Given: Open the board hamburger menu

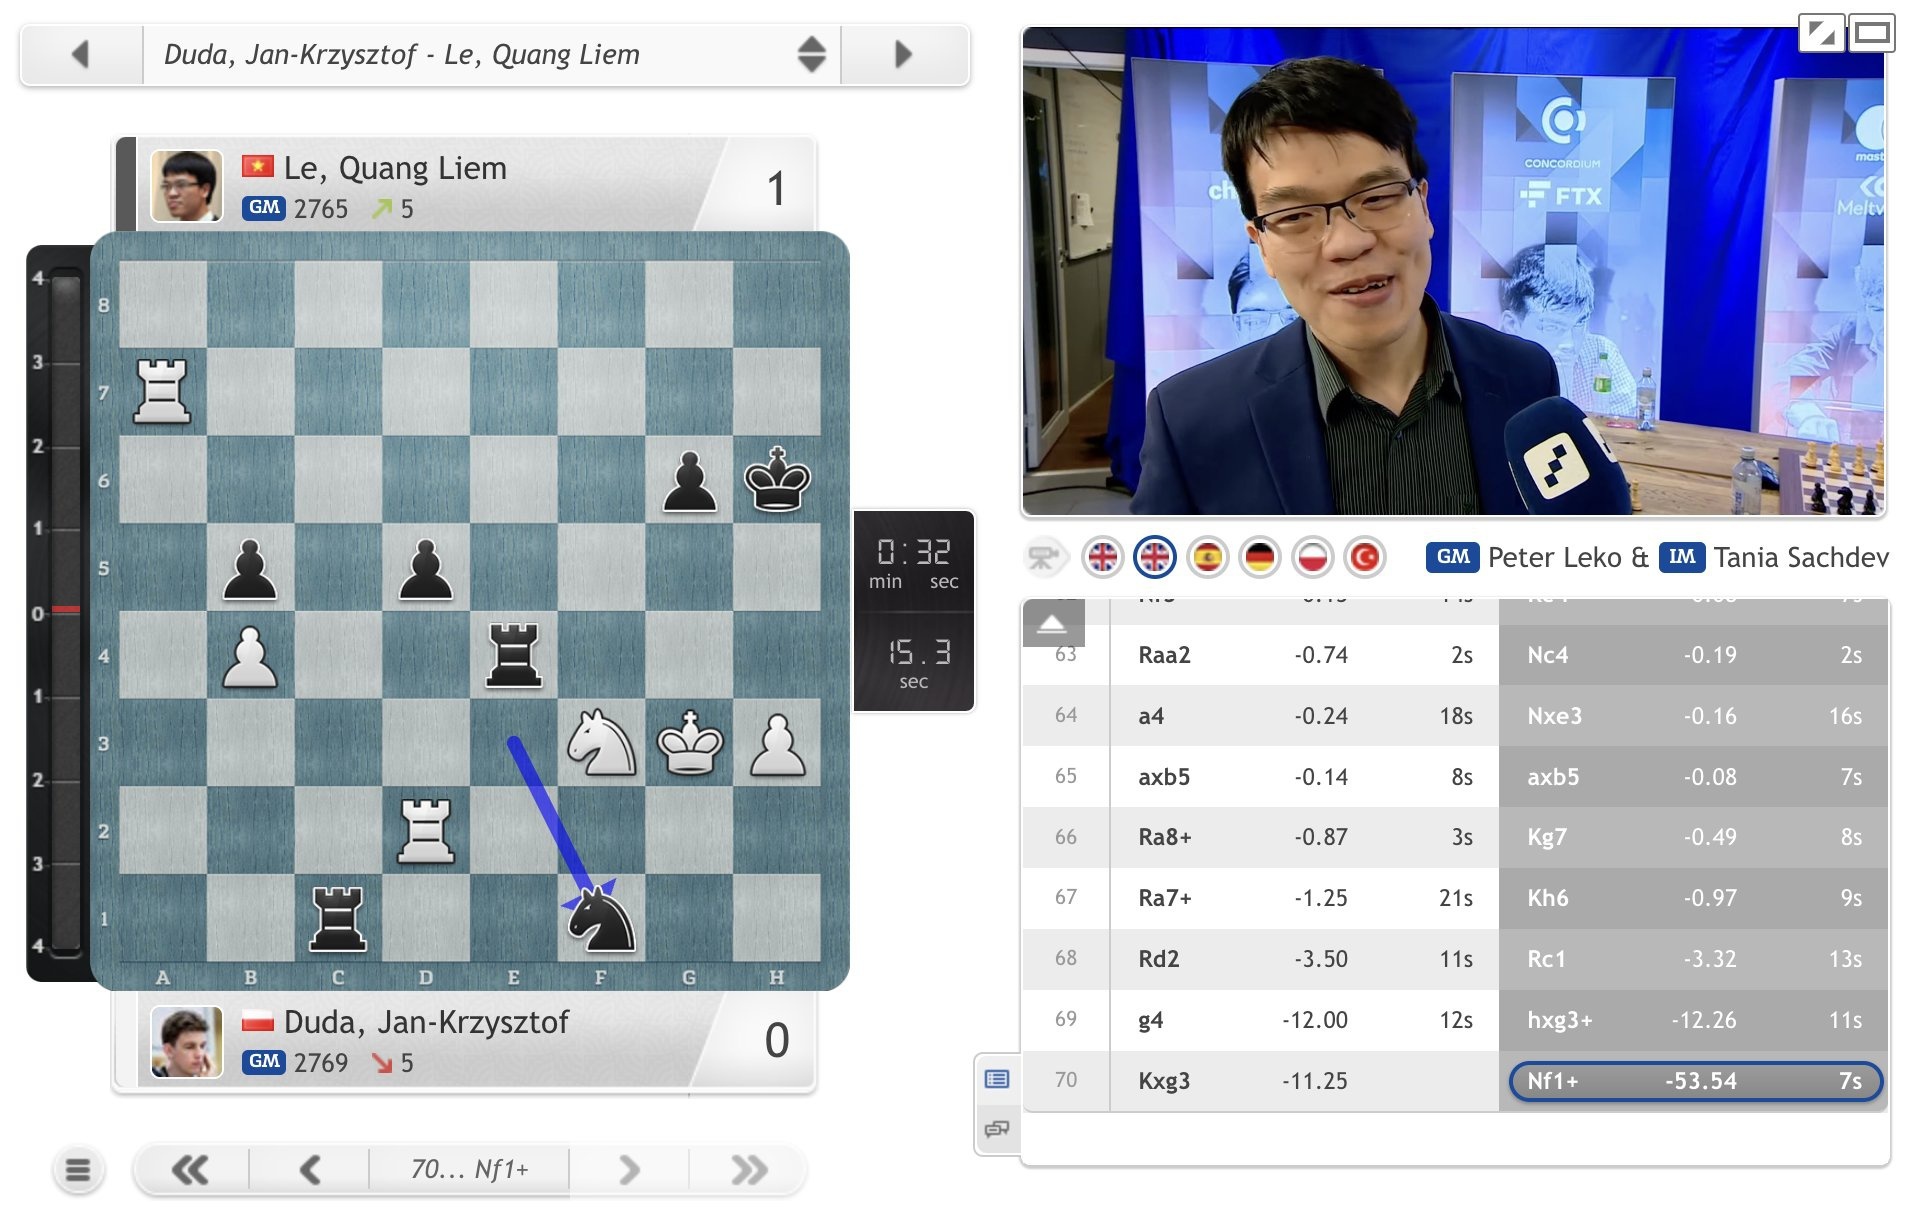Looking at the screenshot, I should point(78,1169).
